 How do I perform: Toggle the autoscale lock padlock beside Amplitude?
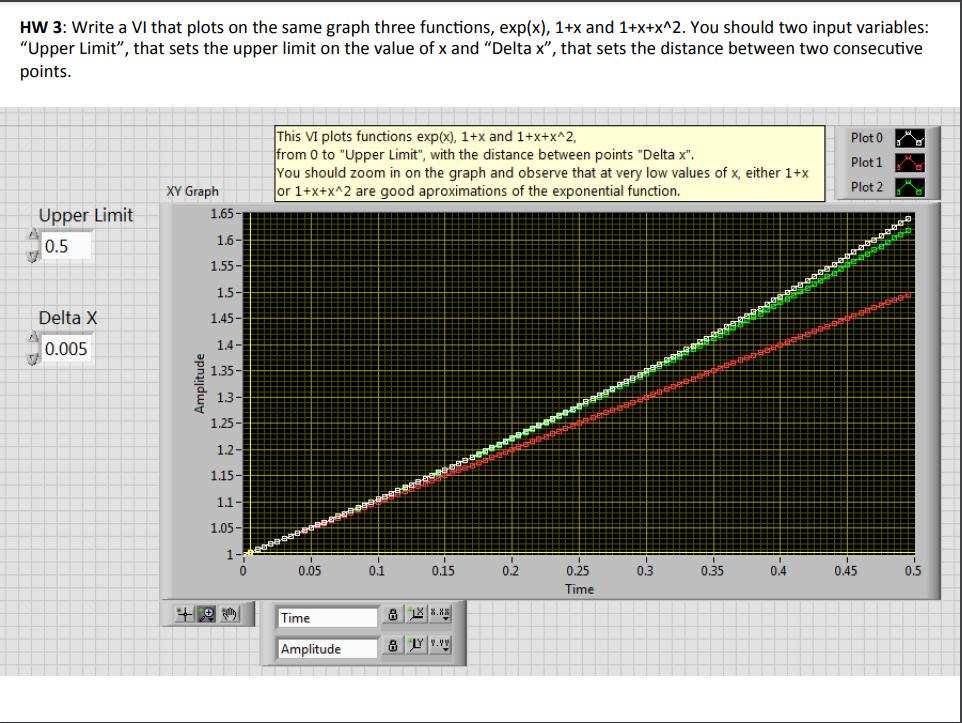(x=393, y=646)
